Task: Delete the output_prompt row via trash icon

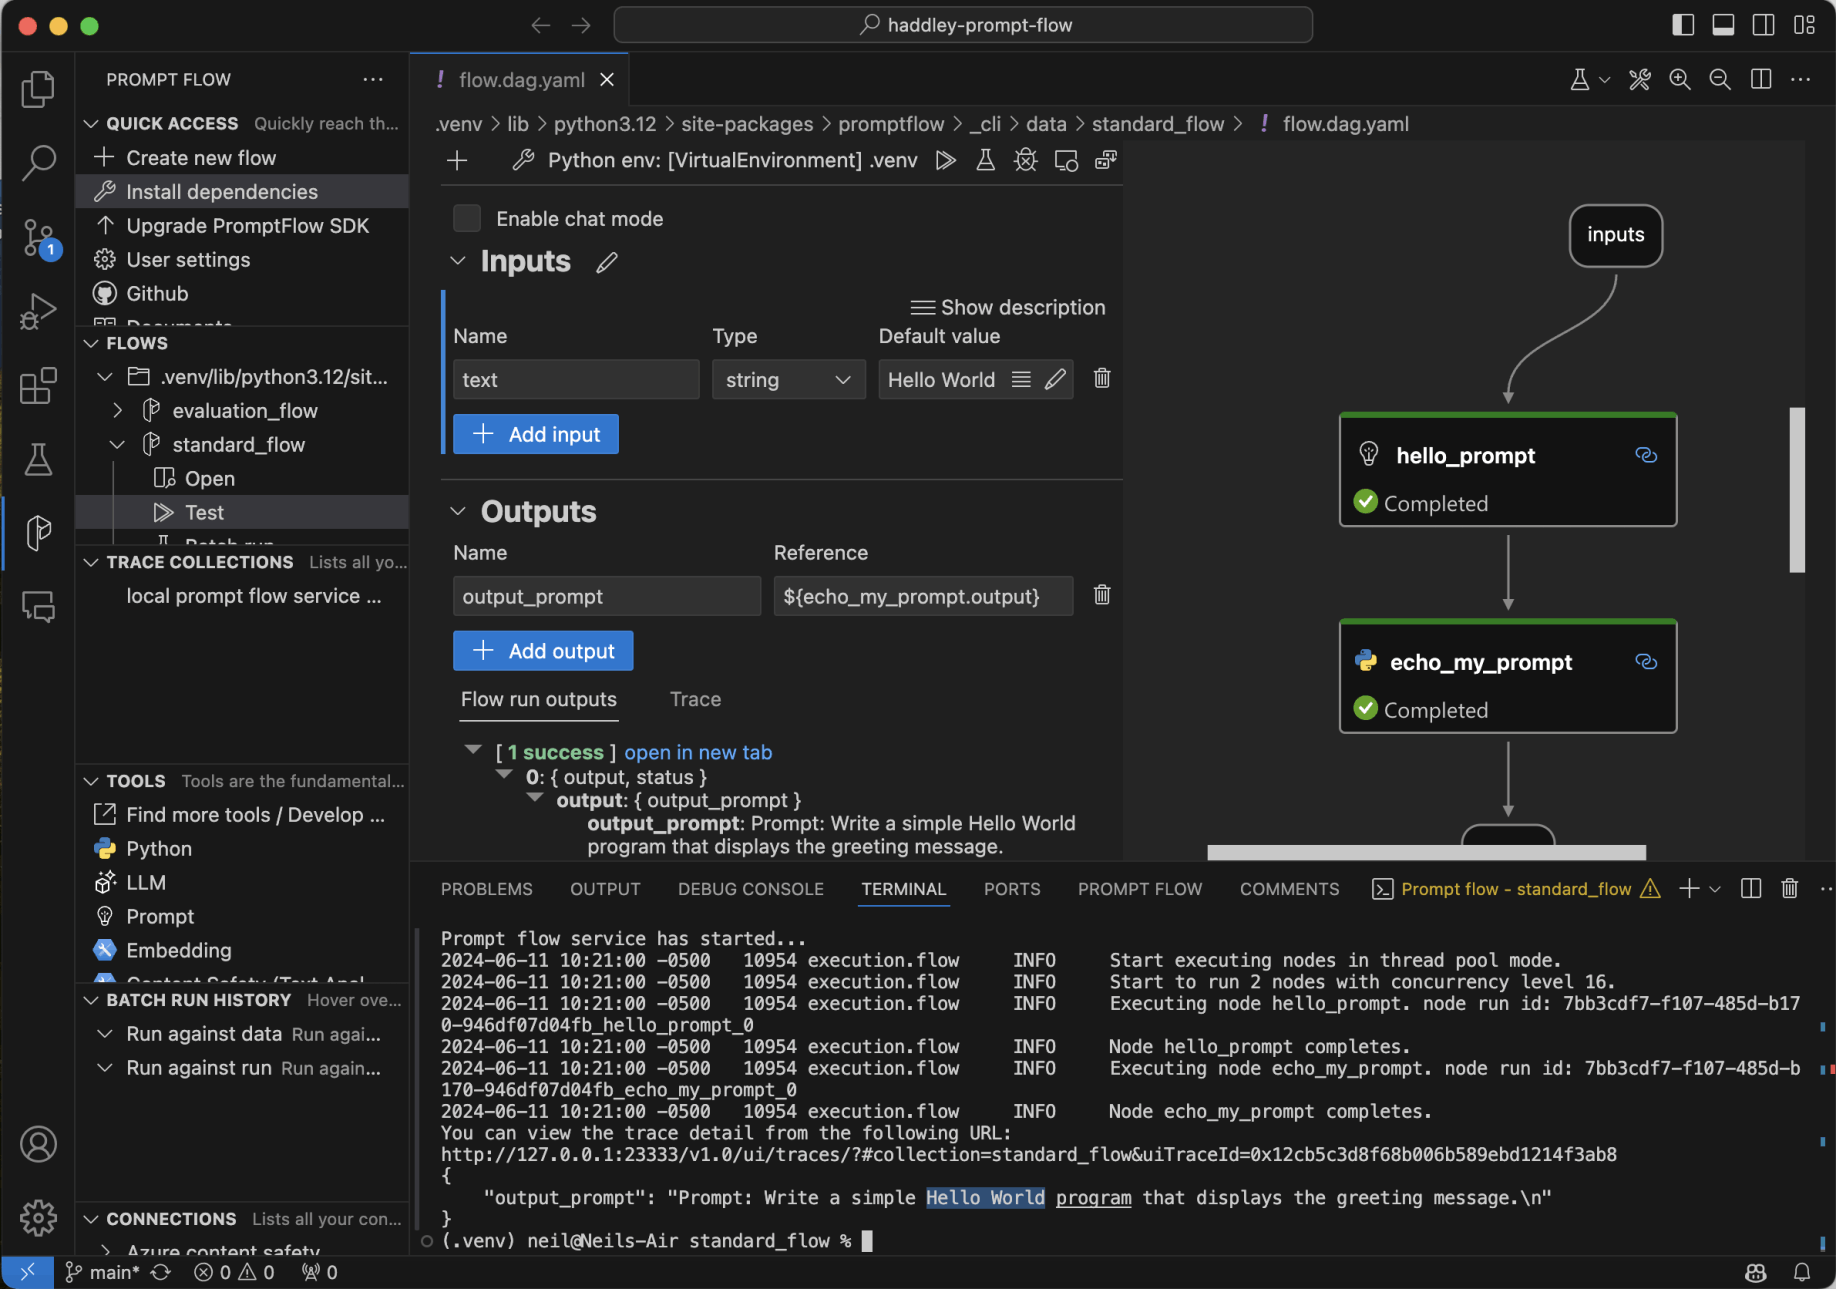Action: [x=1101, y=596]
